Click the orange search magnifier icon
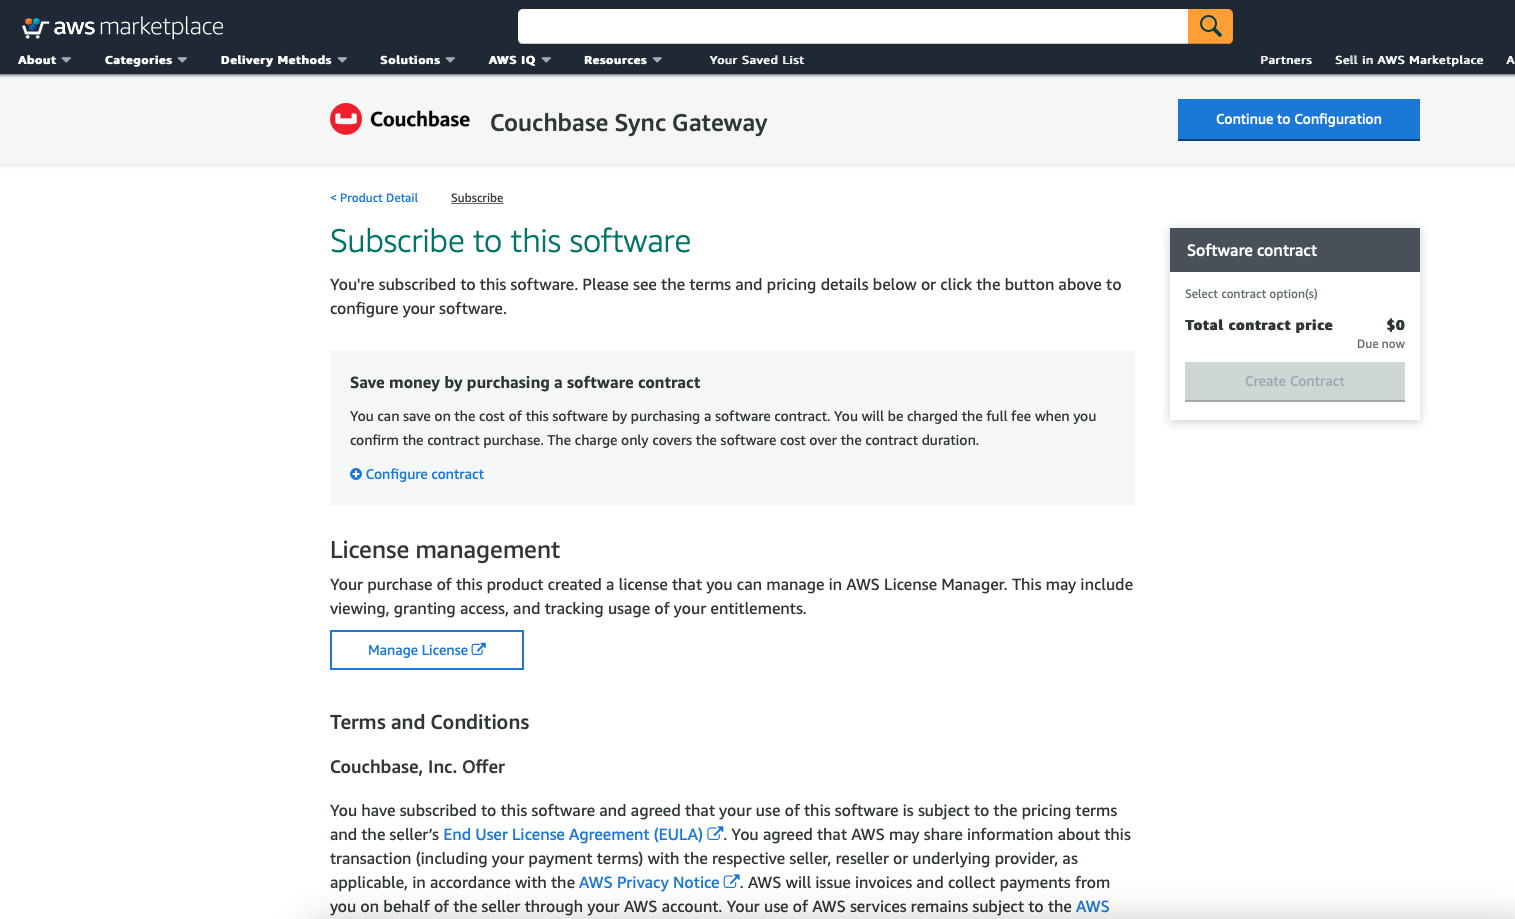1515x919 pixels. pyautogui.click(x=1210, y=26)
